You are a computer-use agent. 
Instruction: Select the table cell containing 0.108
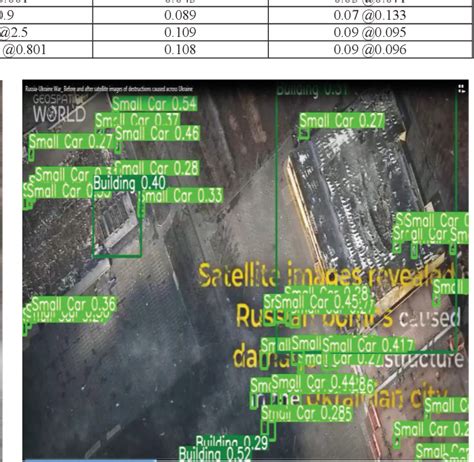tap(180, 49)
